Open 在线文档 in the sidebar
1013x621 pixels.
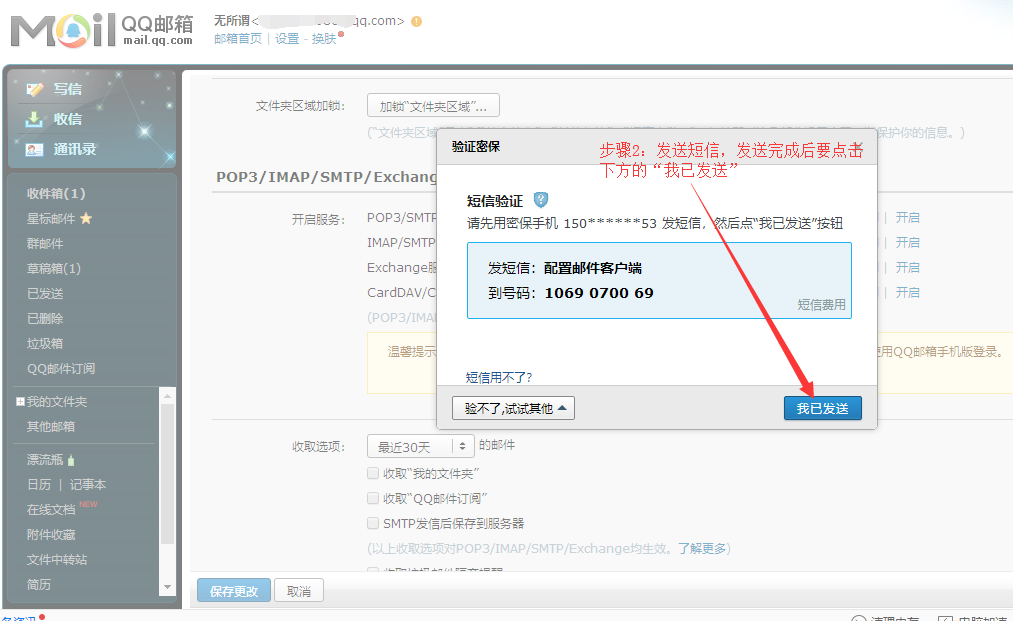[x=50, y=510]
